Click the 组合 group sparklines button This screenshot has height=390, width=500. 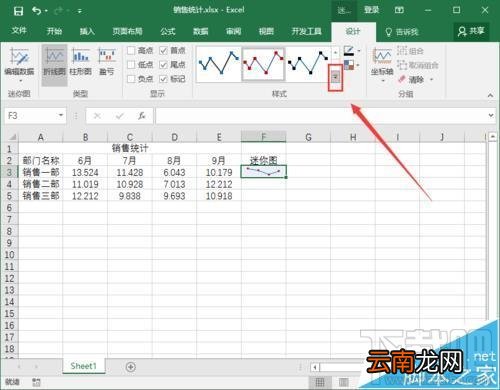[410, 51]
